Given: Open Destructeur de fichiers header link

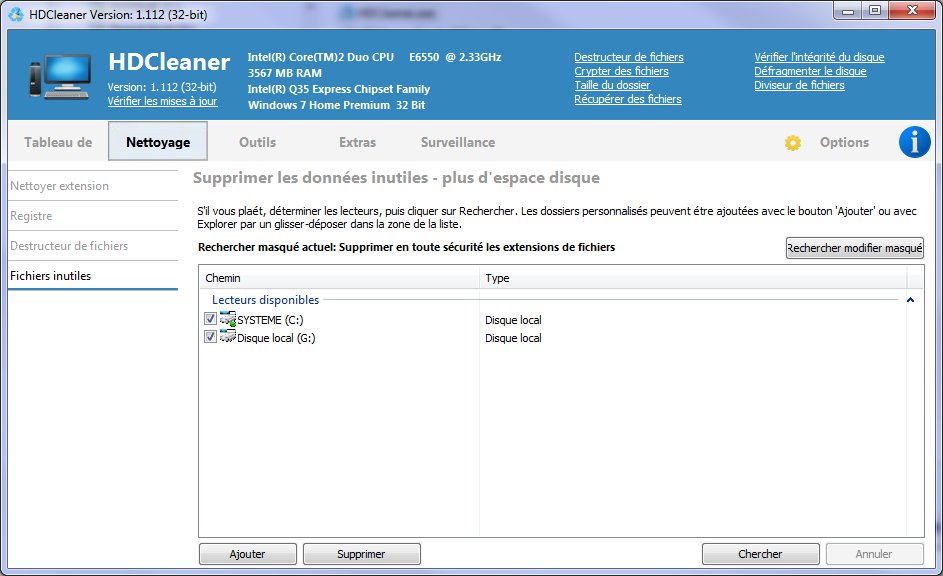Looking at the screenshot, I should (628, 57).
